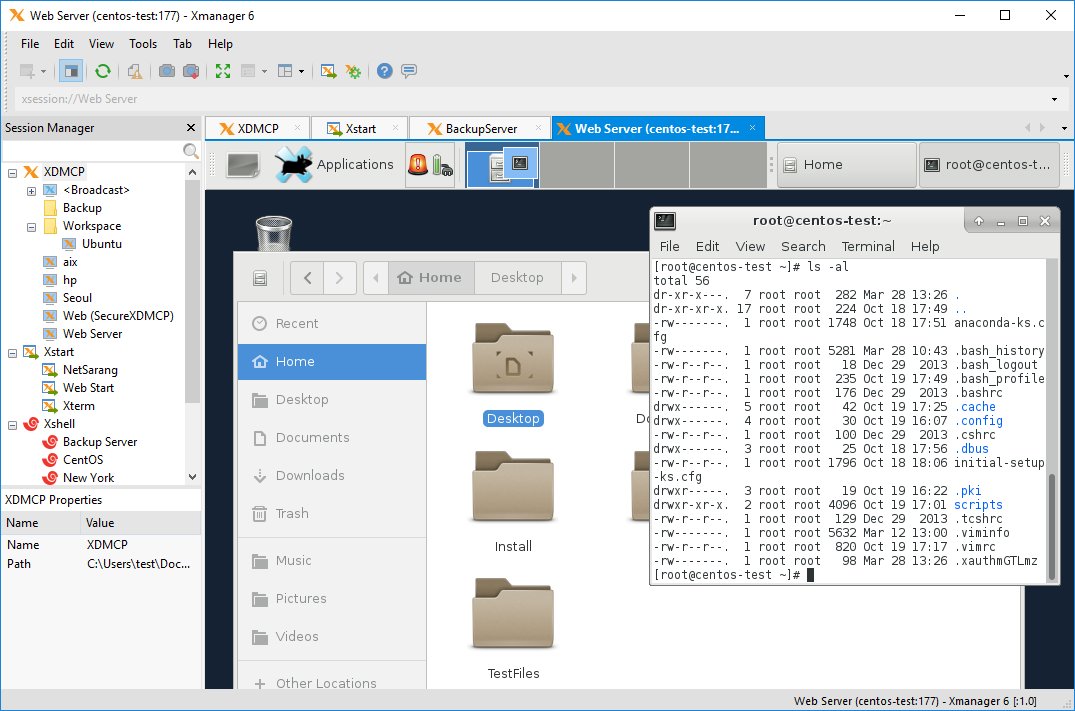Click the root@centos-t taskbar entry
The image size is (1075, 711).
click(988, 164)
